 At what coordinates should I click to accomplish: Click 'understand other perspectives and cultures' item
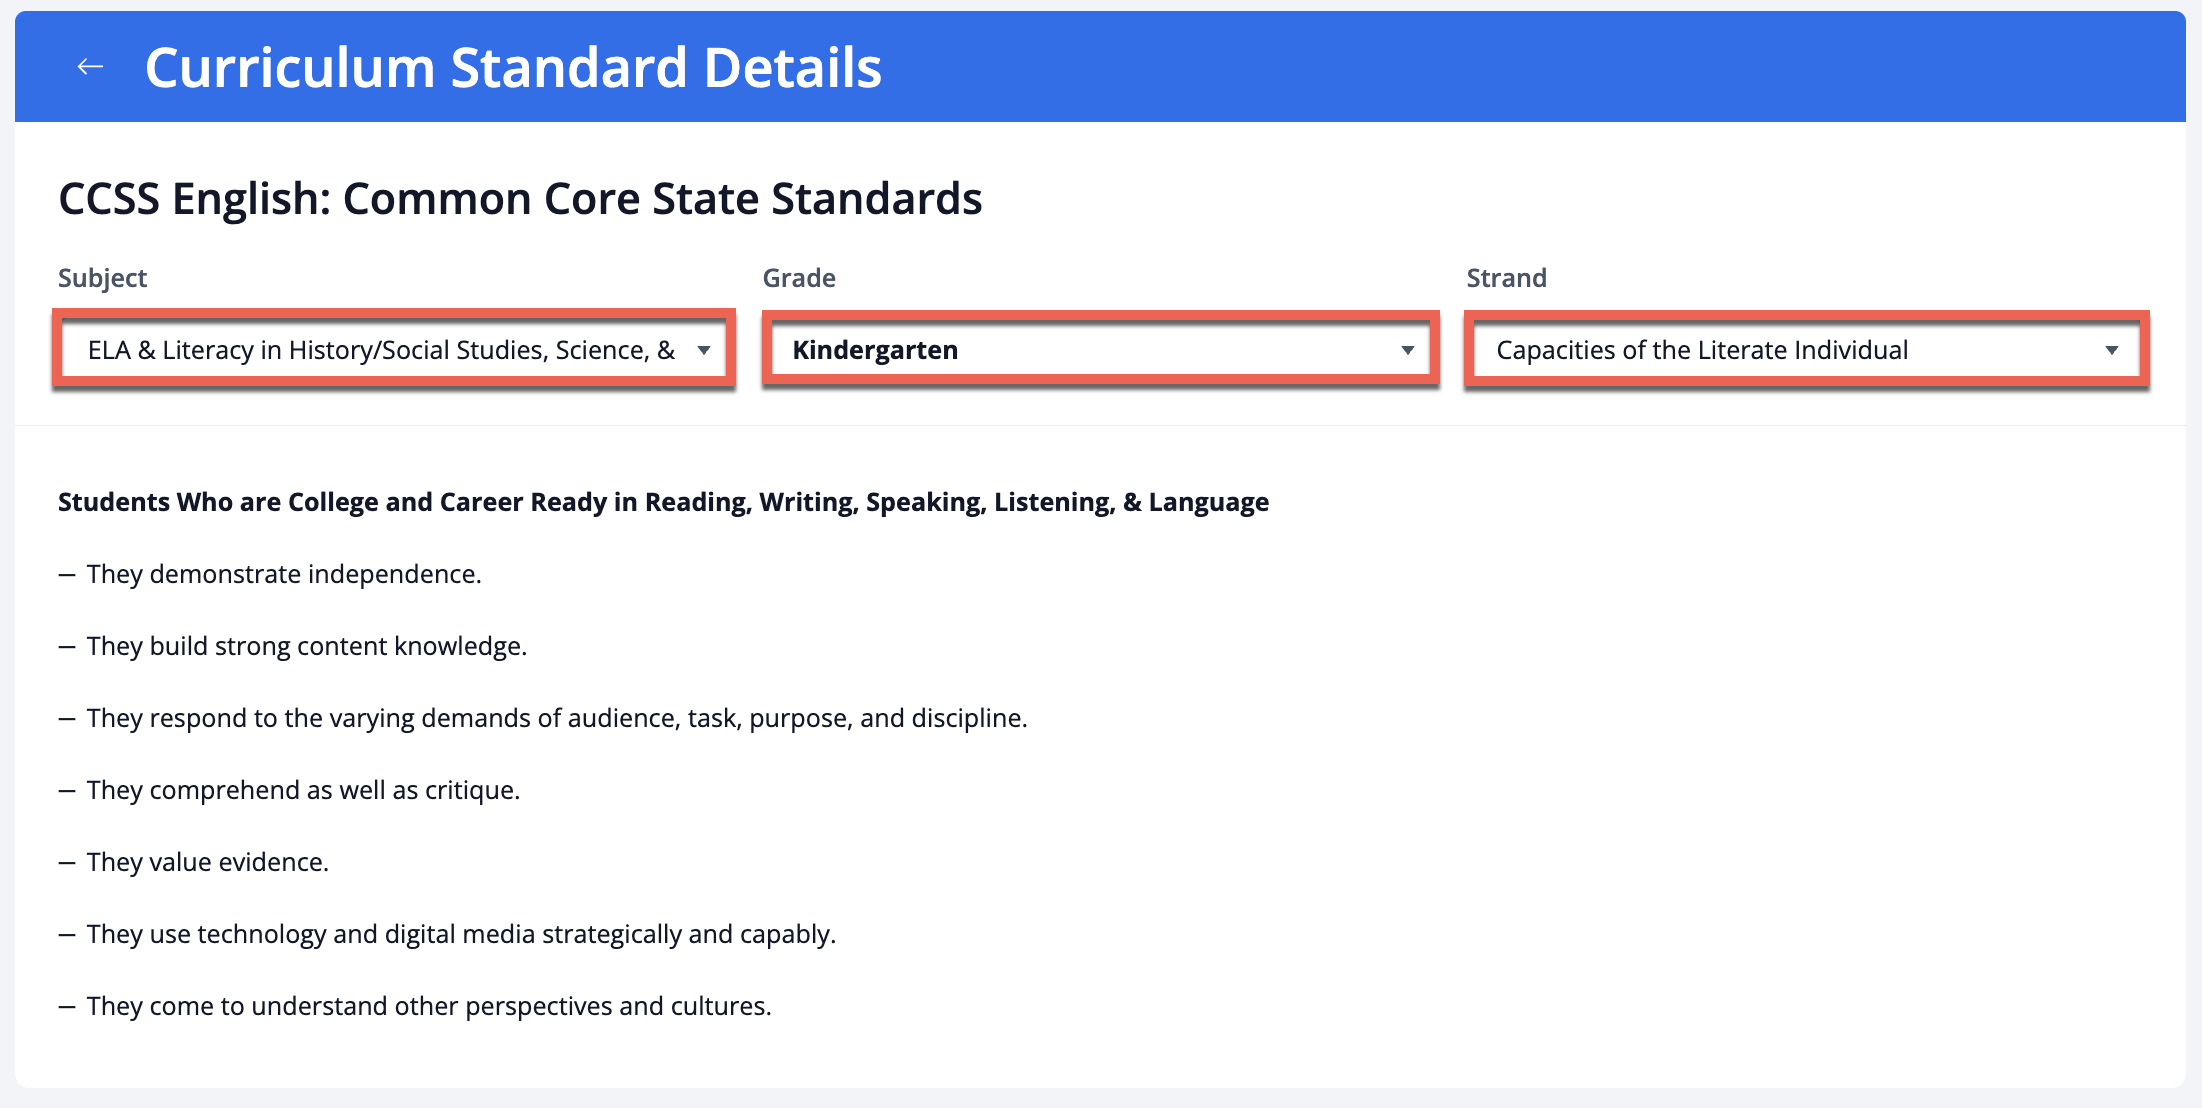[429, 1006]
